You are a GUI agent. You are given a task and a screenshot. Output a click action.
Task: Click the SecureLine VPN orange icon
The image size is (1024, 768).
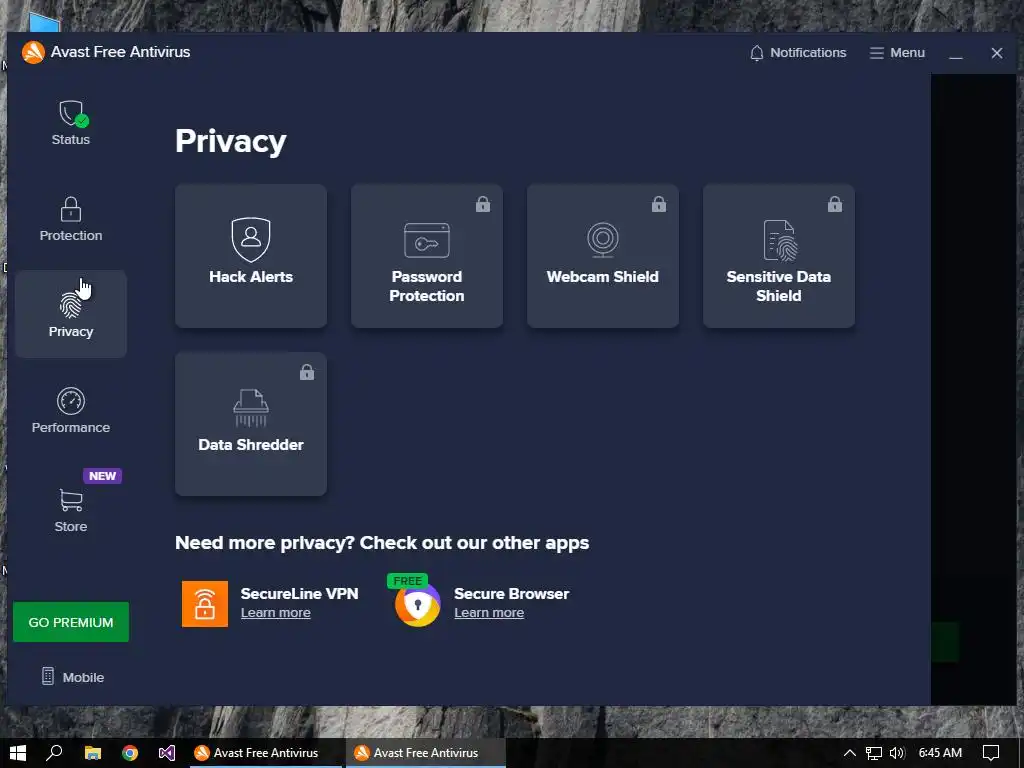(205, 604)
